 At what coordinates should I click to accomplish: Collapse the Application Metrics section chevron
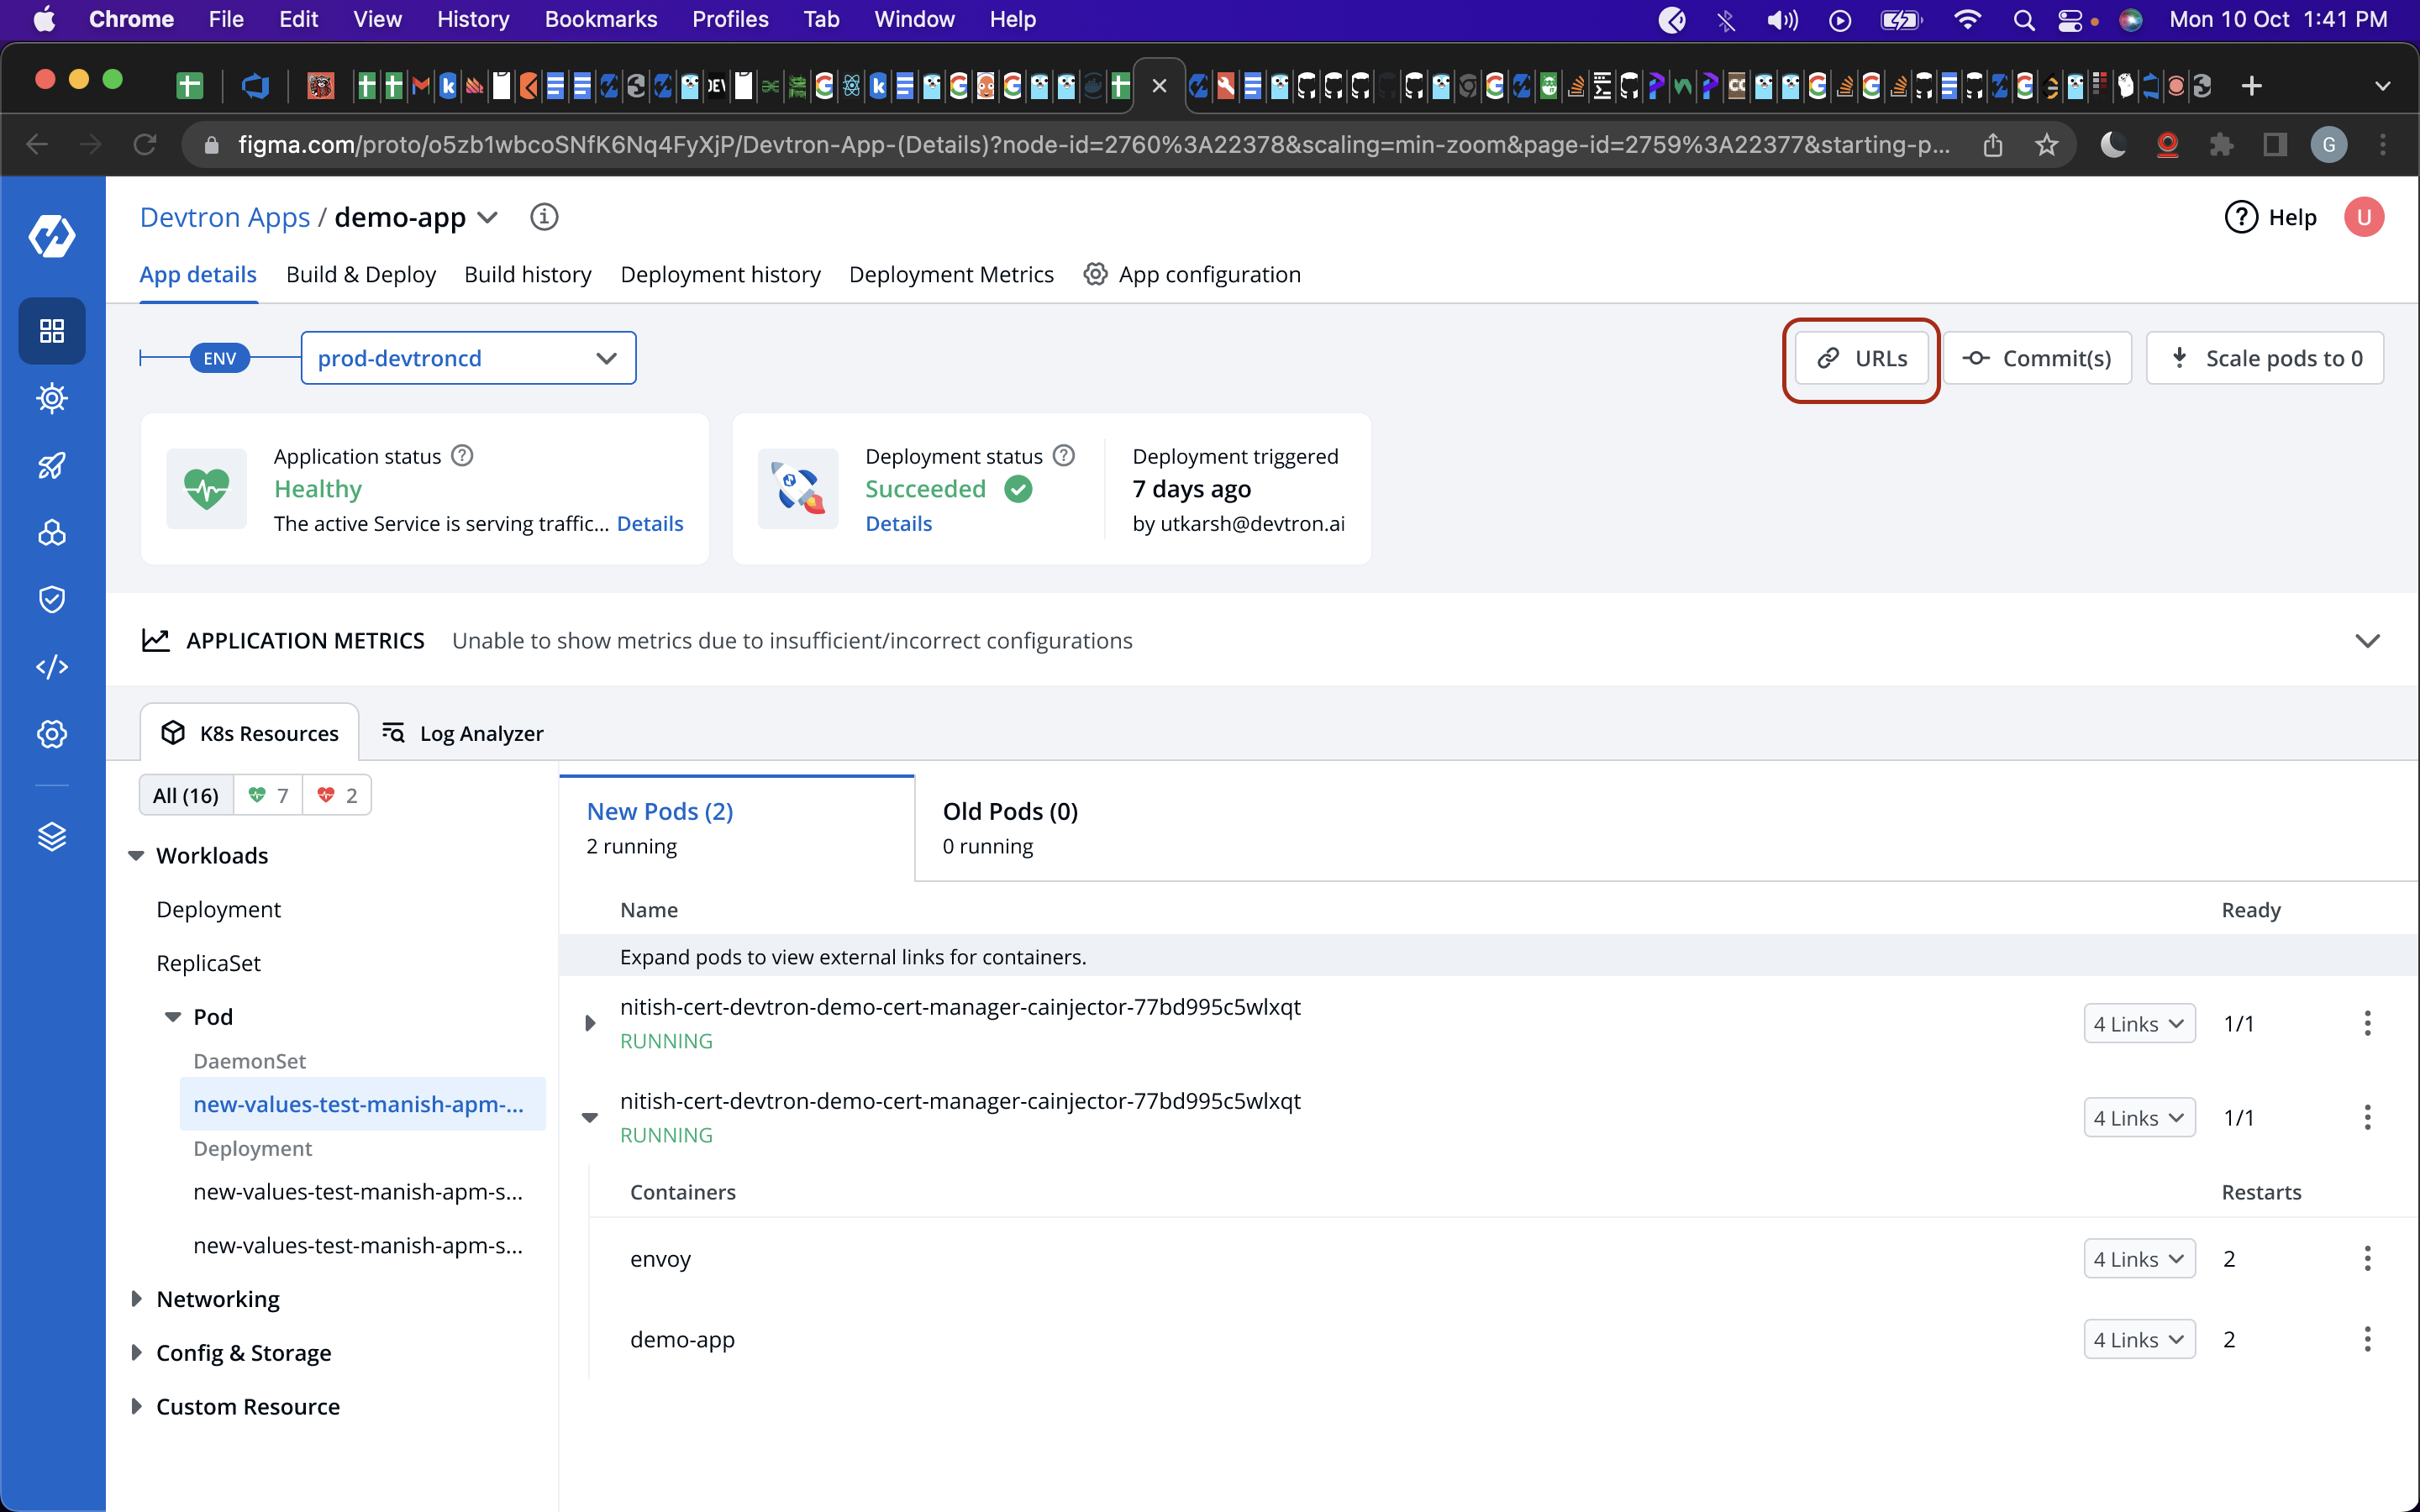pos(2367,641)
